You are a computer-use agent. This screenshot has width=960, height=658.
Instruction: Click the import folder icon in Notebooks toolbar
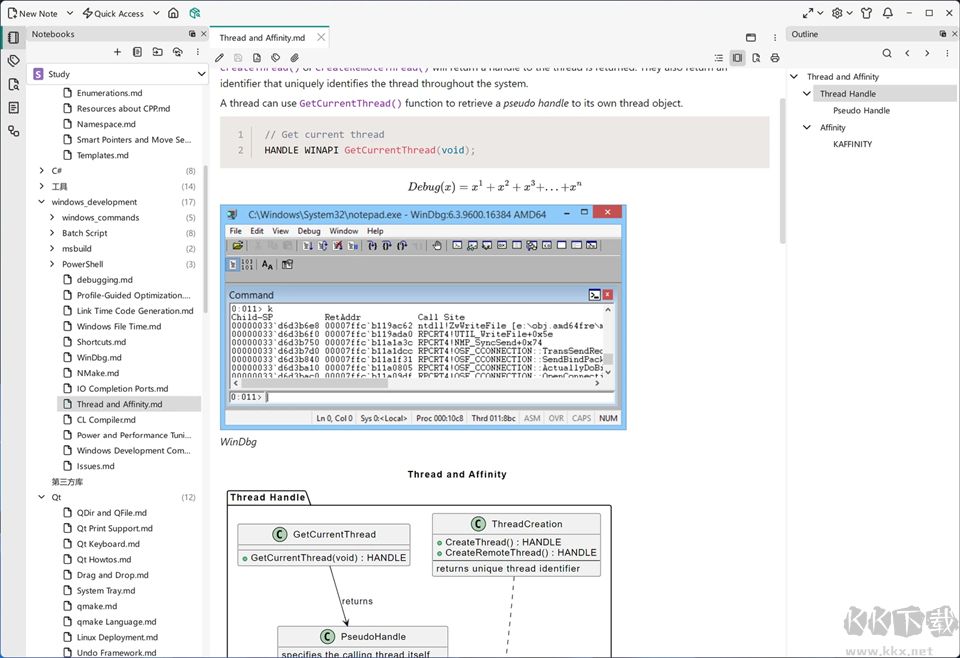(157, 52)
